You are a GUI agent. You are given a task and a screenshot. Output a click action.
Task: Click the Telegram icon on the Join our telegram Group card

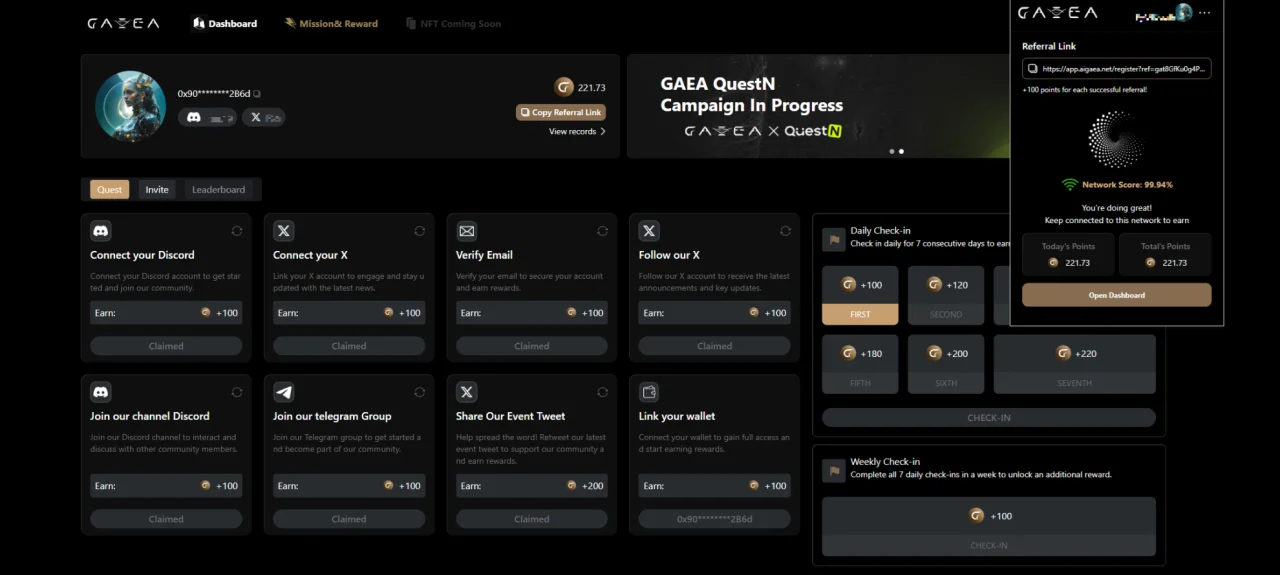click(x=284, y=392)
